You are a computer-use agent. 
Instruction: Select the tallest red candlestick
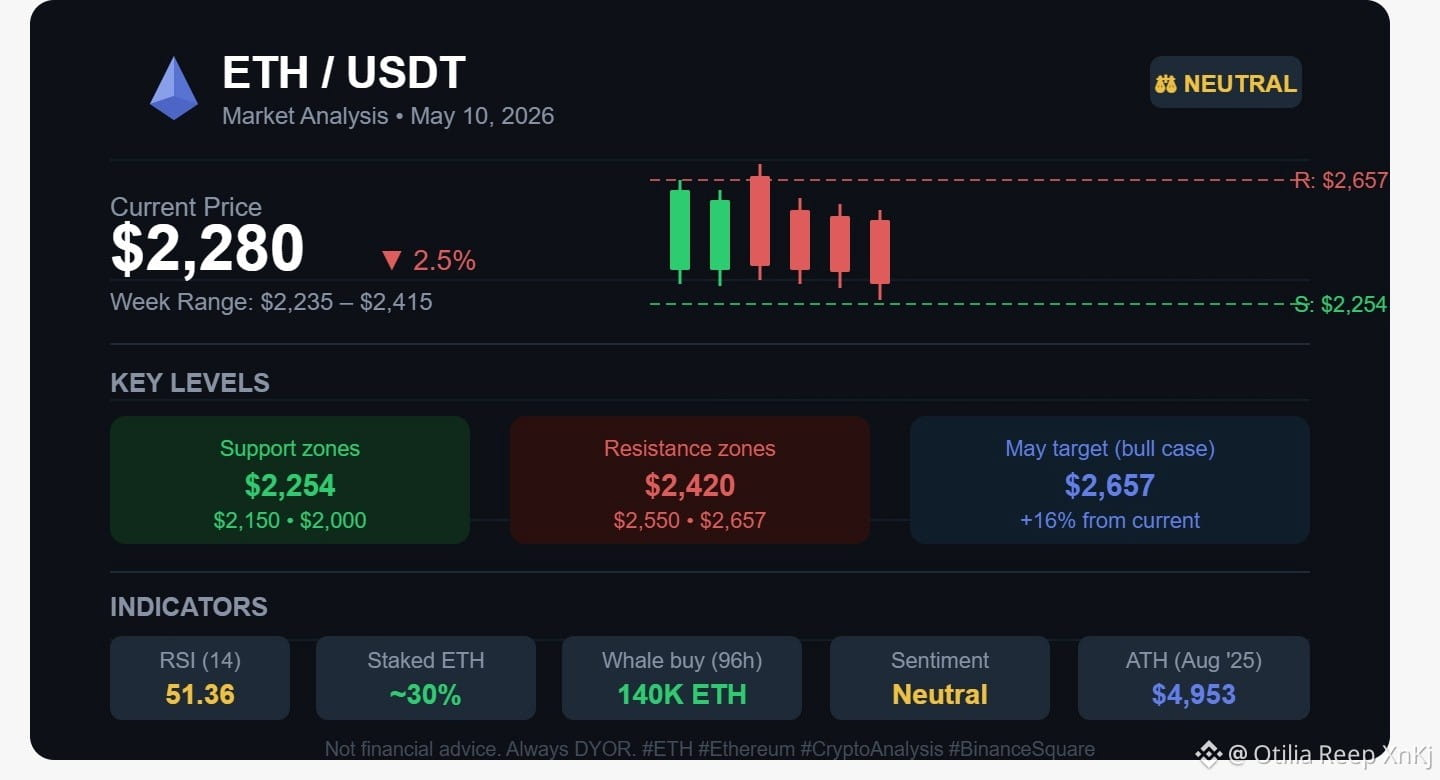(x=760, y=221)
